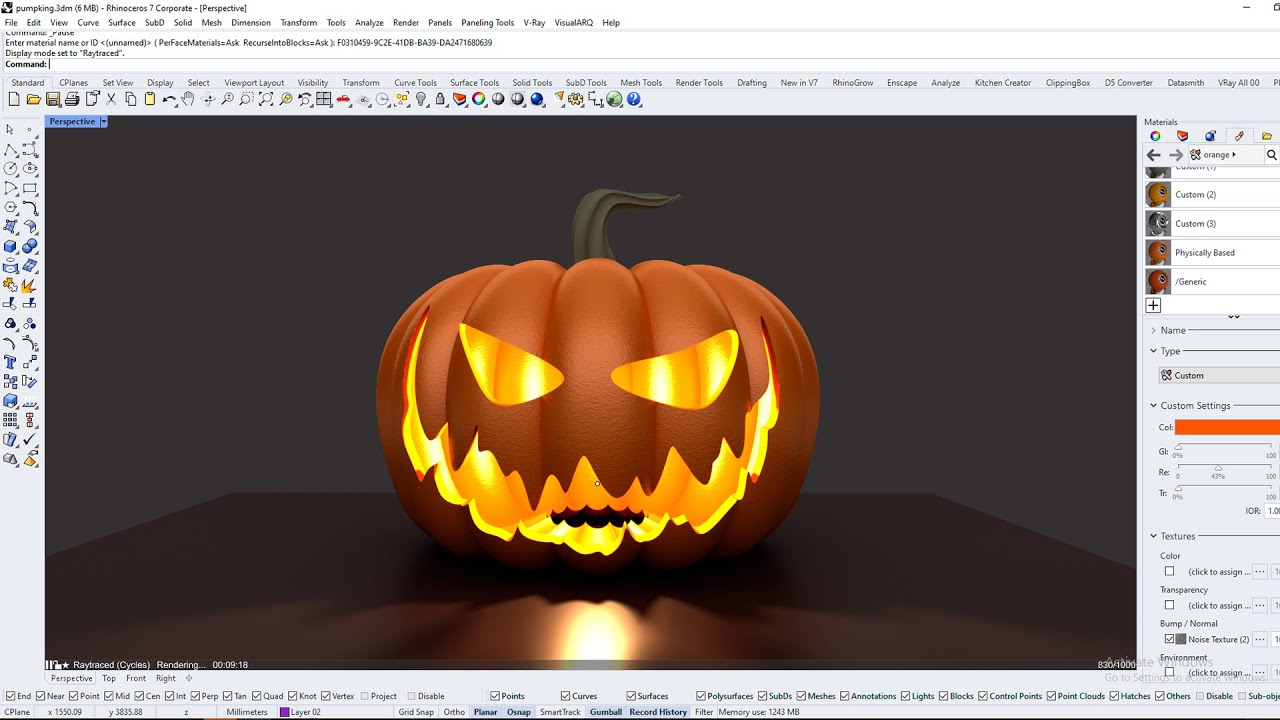Open the Render menu
The width and height of the screenshot is (1280, 720).
[406, 22]
